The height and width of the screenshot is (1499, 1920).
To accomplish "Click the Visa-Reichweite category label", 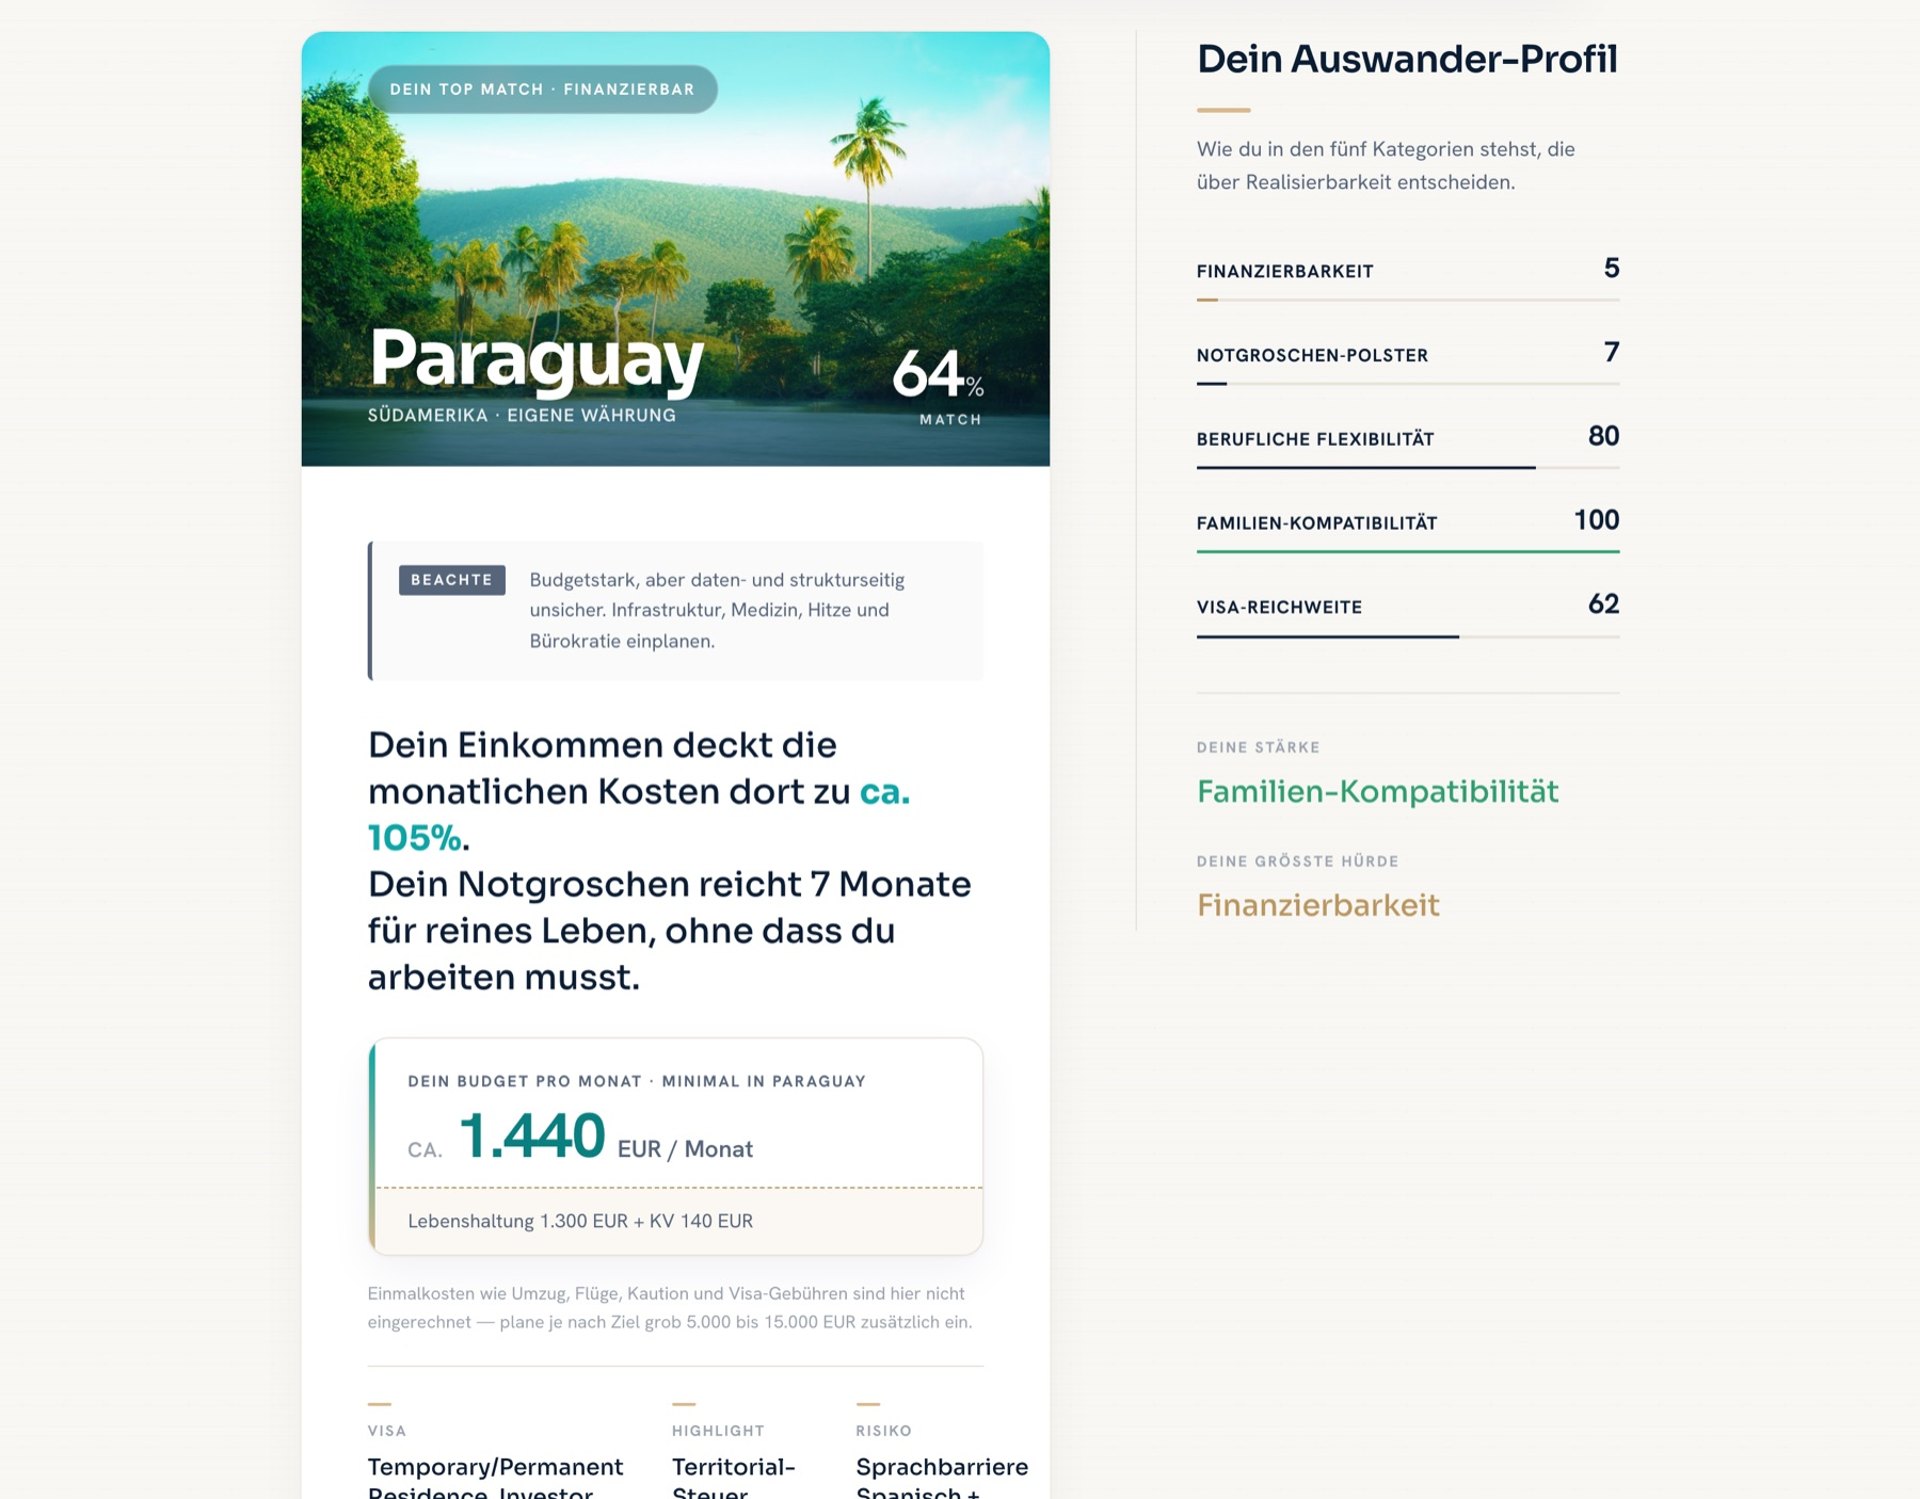I will click(1279, 607).
